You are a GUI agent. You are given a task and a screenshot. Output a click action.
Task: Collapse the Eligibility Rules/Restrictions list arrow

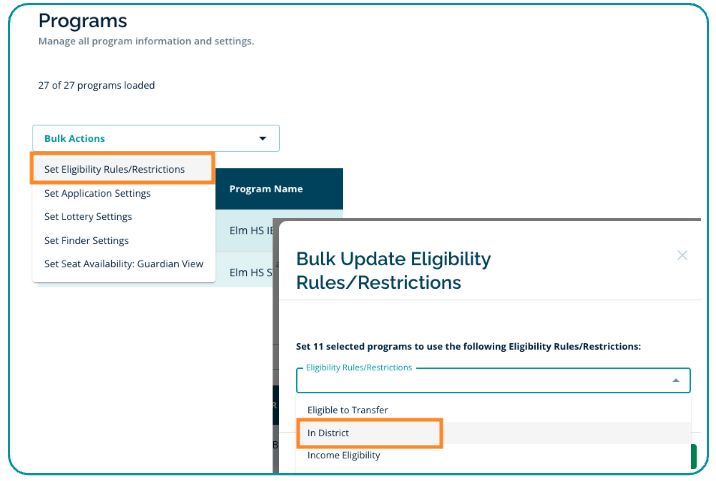[675, 381]
